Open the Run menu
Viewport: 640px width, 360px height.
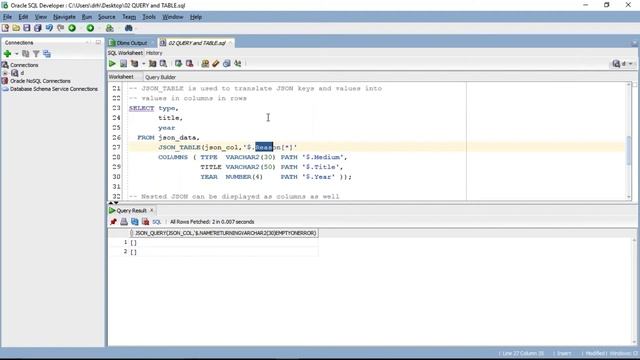pos(87,17)
